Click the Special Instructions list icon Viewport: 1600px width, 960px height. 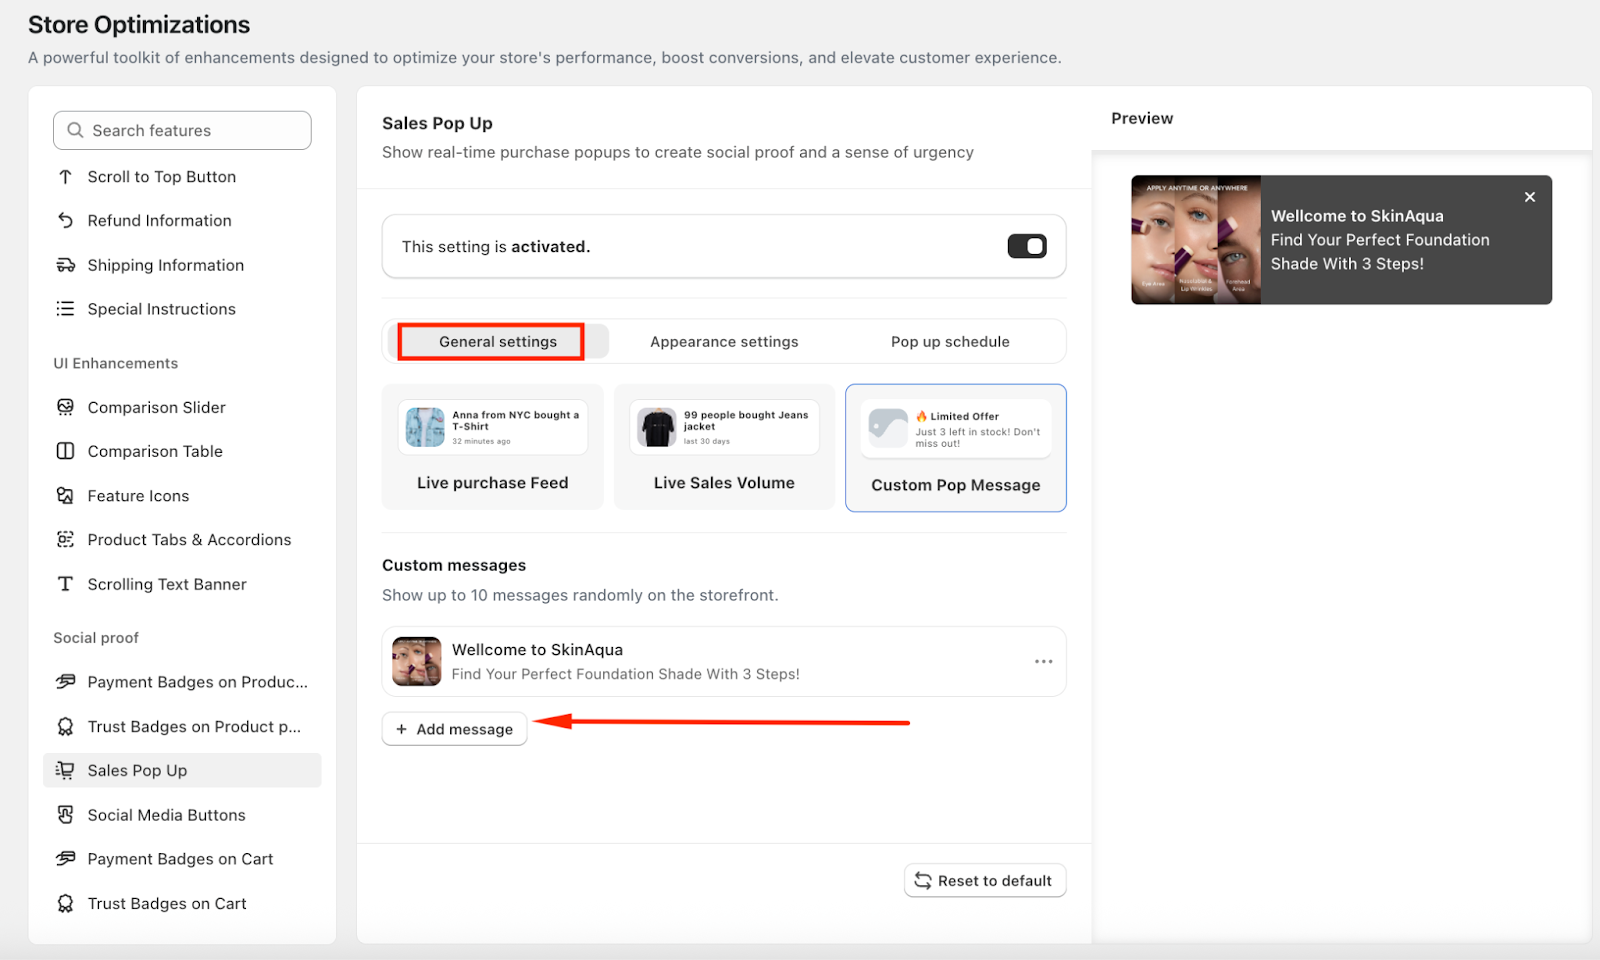65,309
